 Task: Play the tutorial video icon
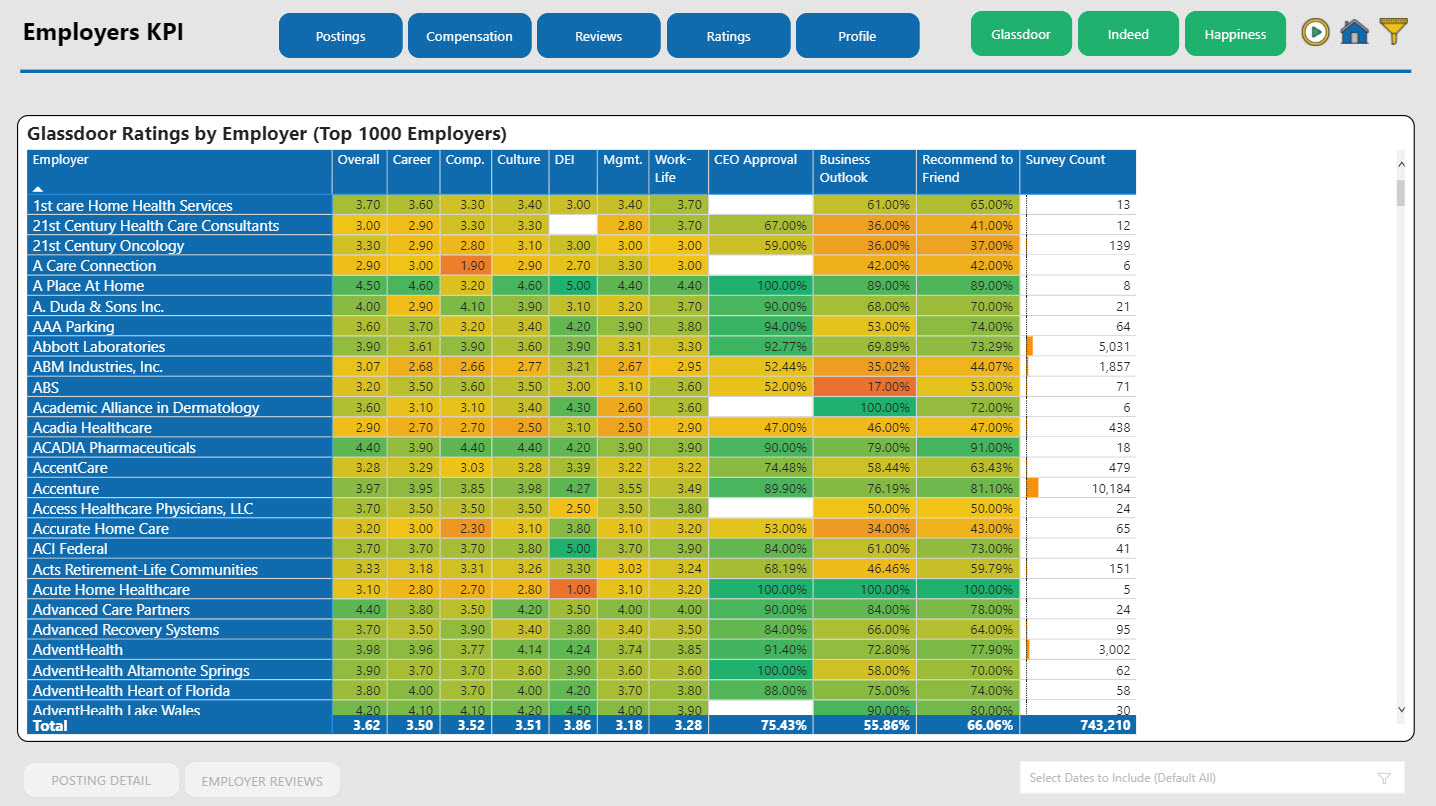click(x=1314, y=31)
